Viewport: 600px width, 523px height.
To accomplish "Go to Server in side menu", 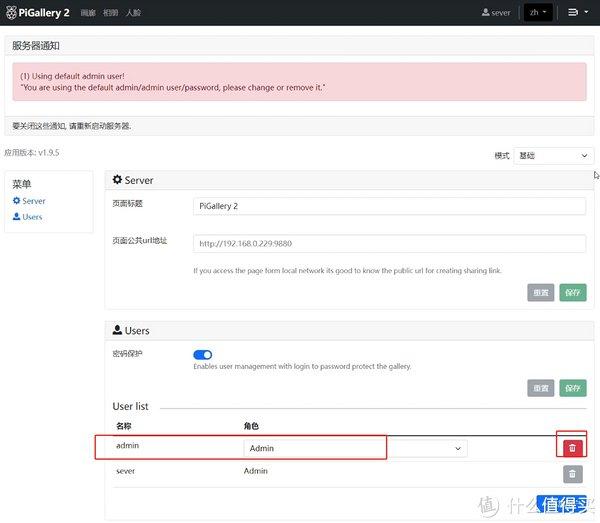I will [29, 201].
